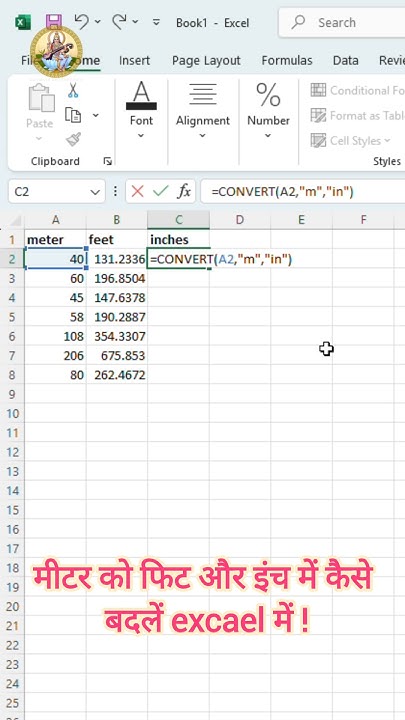
Task: Select cell containing 675.853
Action: [x=117, y=355]
